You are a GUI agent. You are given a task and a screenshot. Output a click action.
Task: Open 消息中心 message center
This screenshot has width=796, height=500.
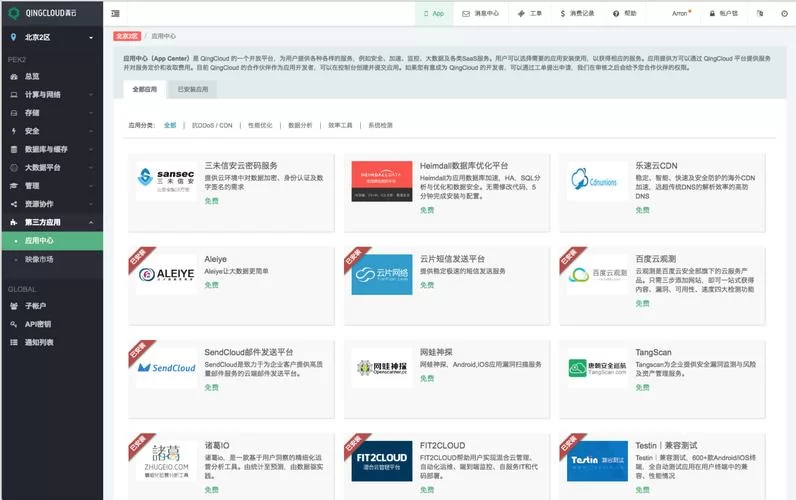(x=480, y=14)
